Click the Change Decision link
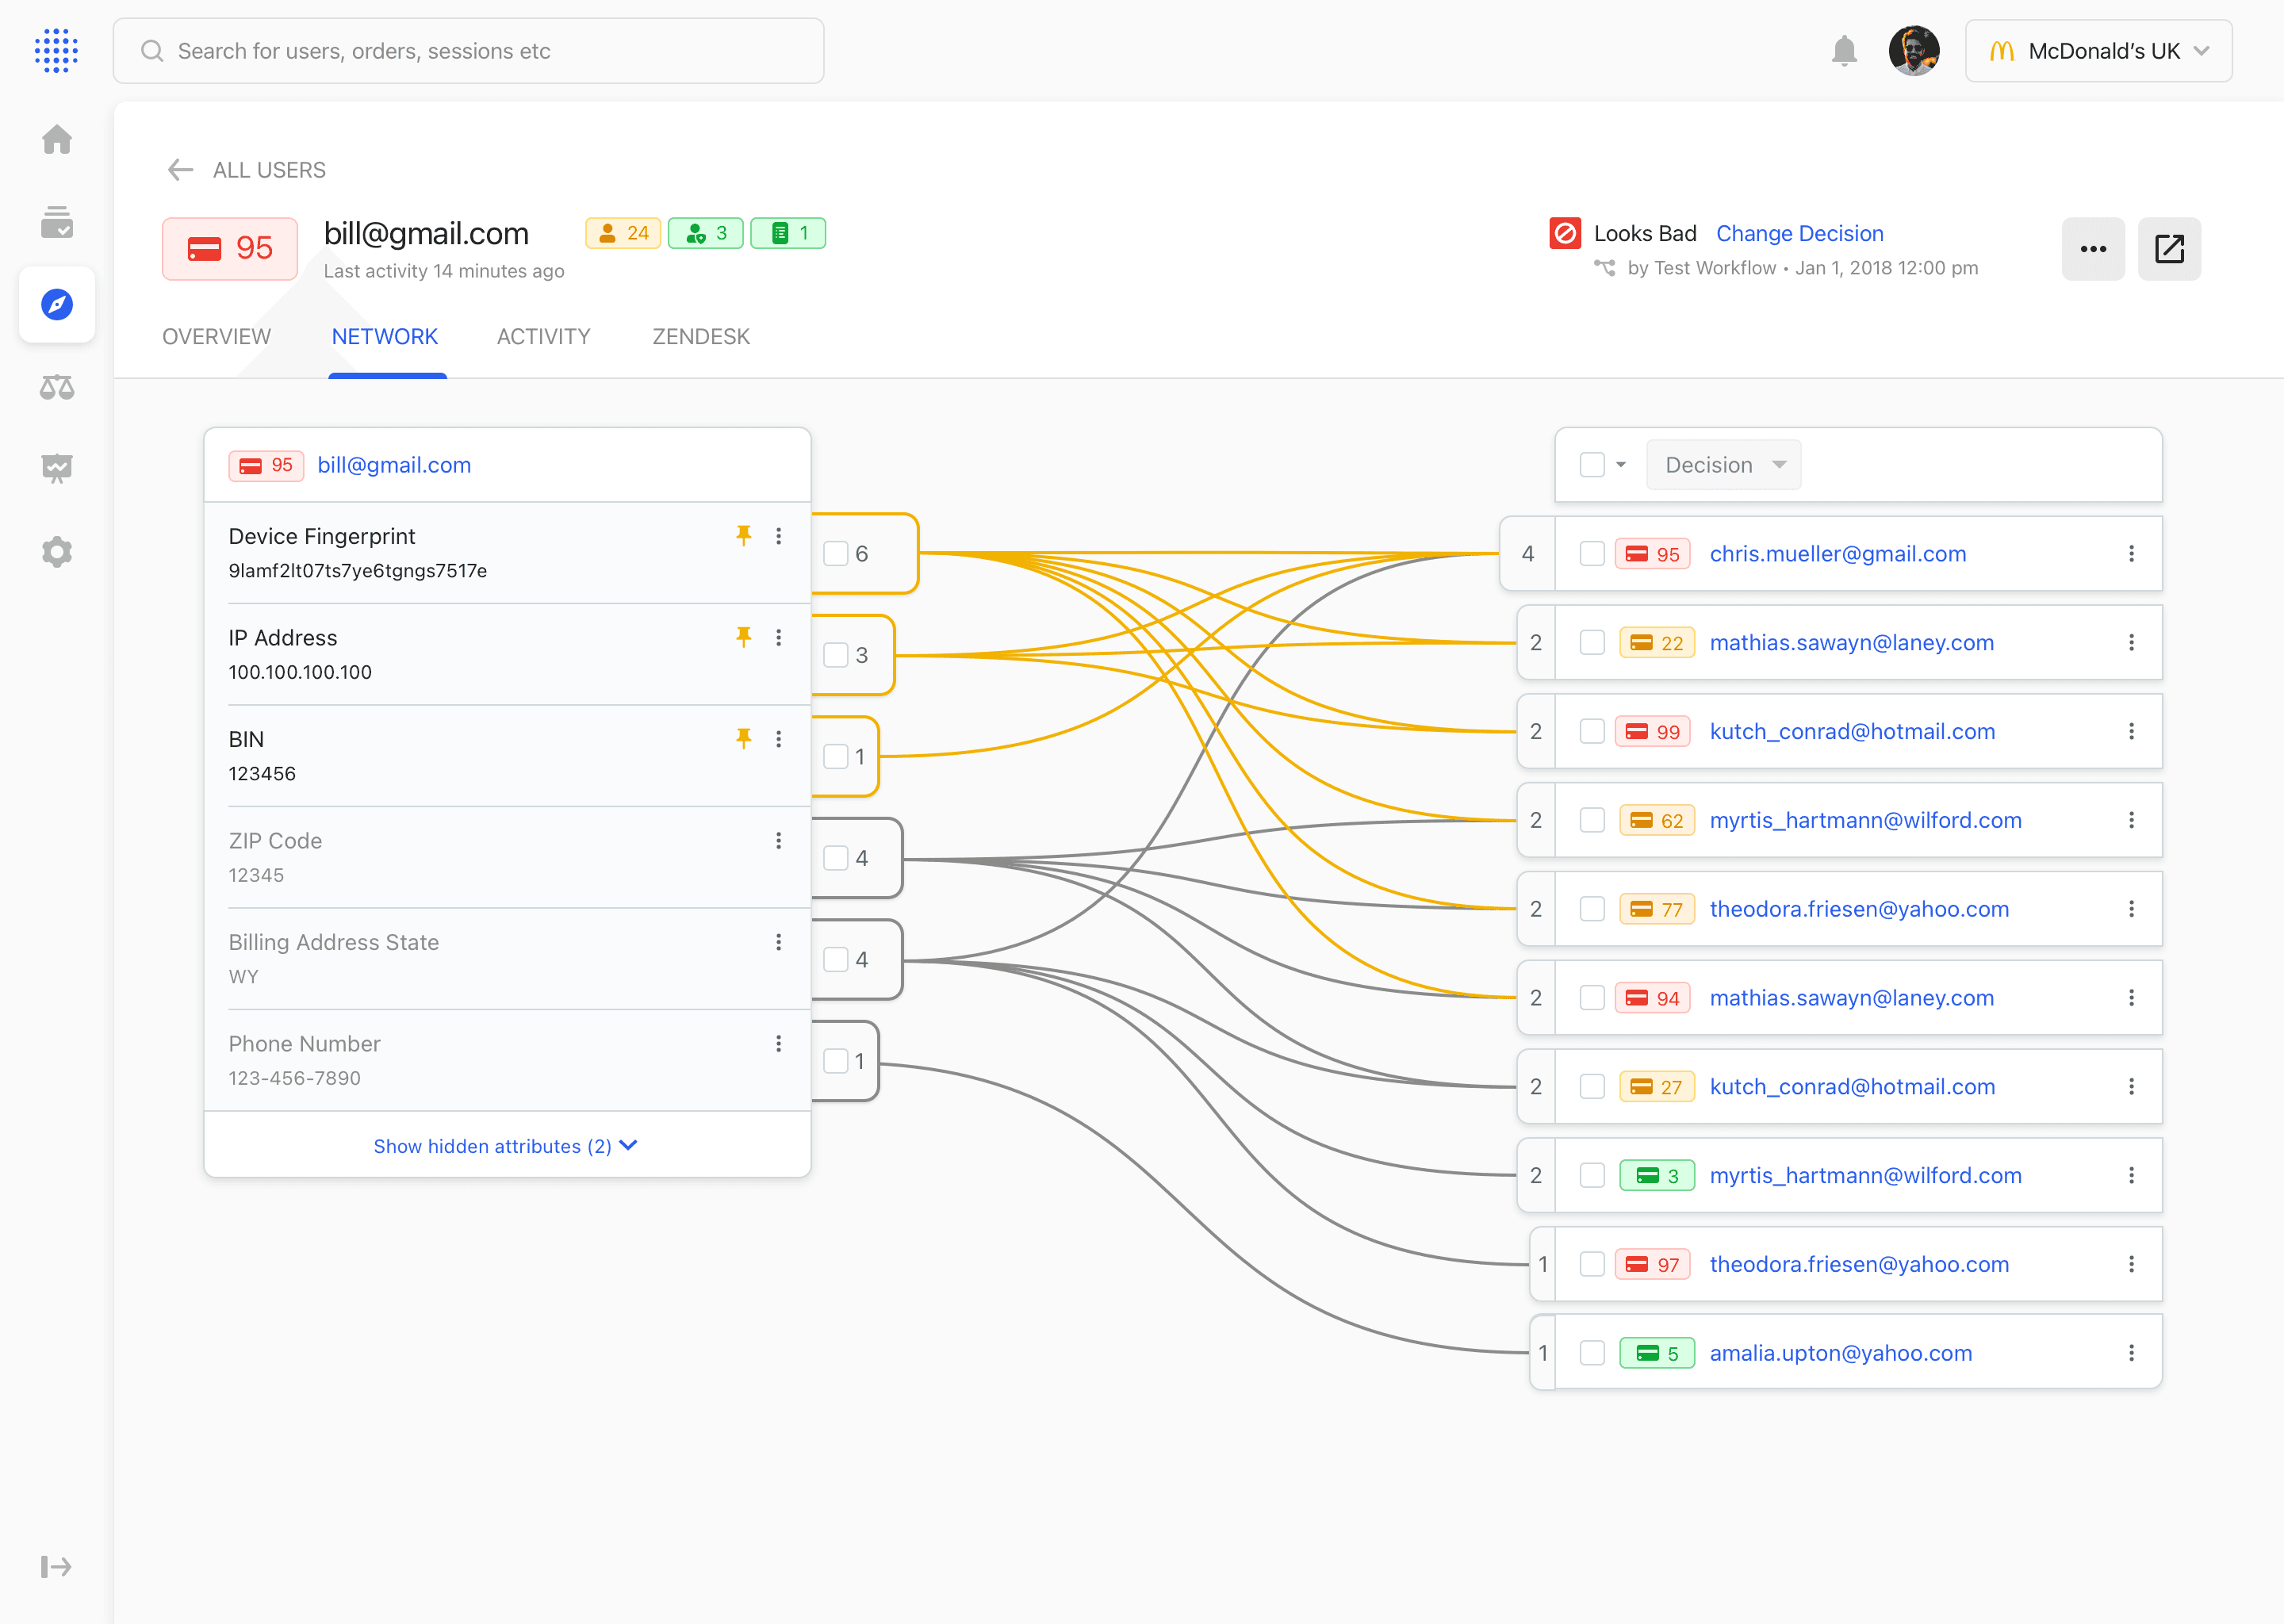 (1799, 234)
